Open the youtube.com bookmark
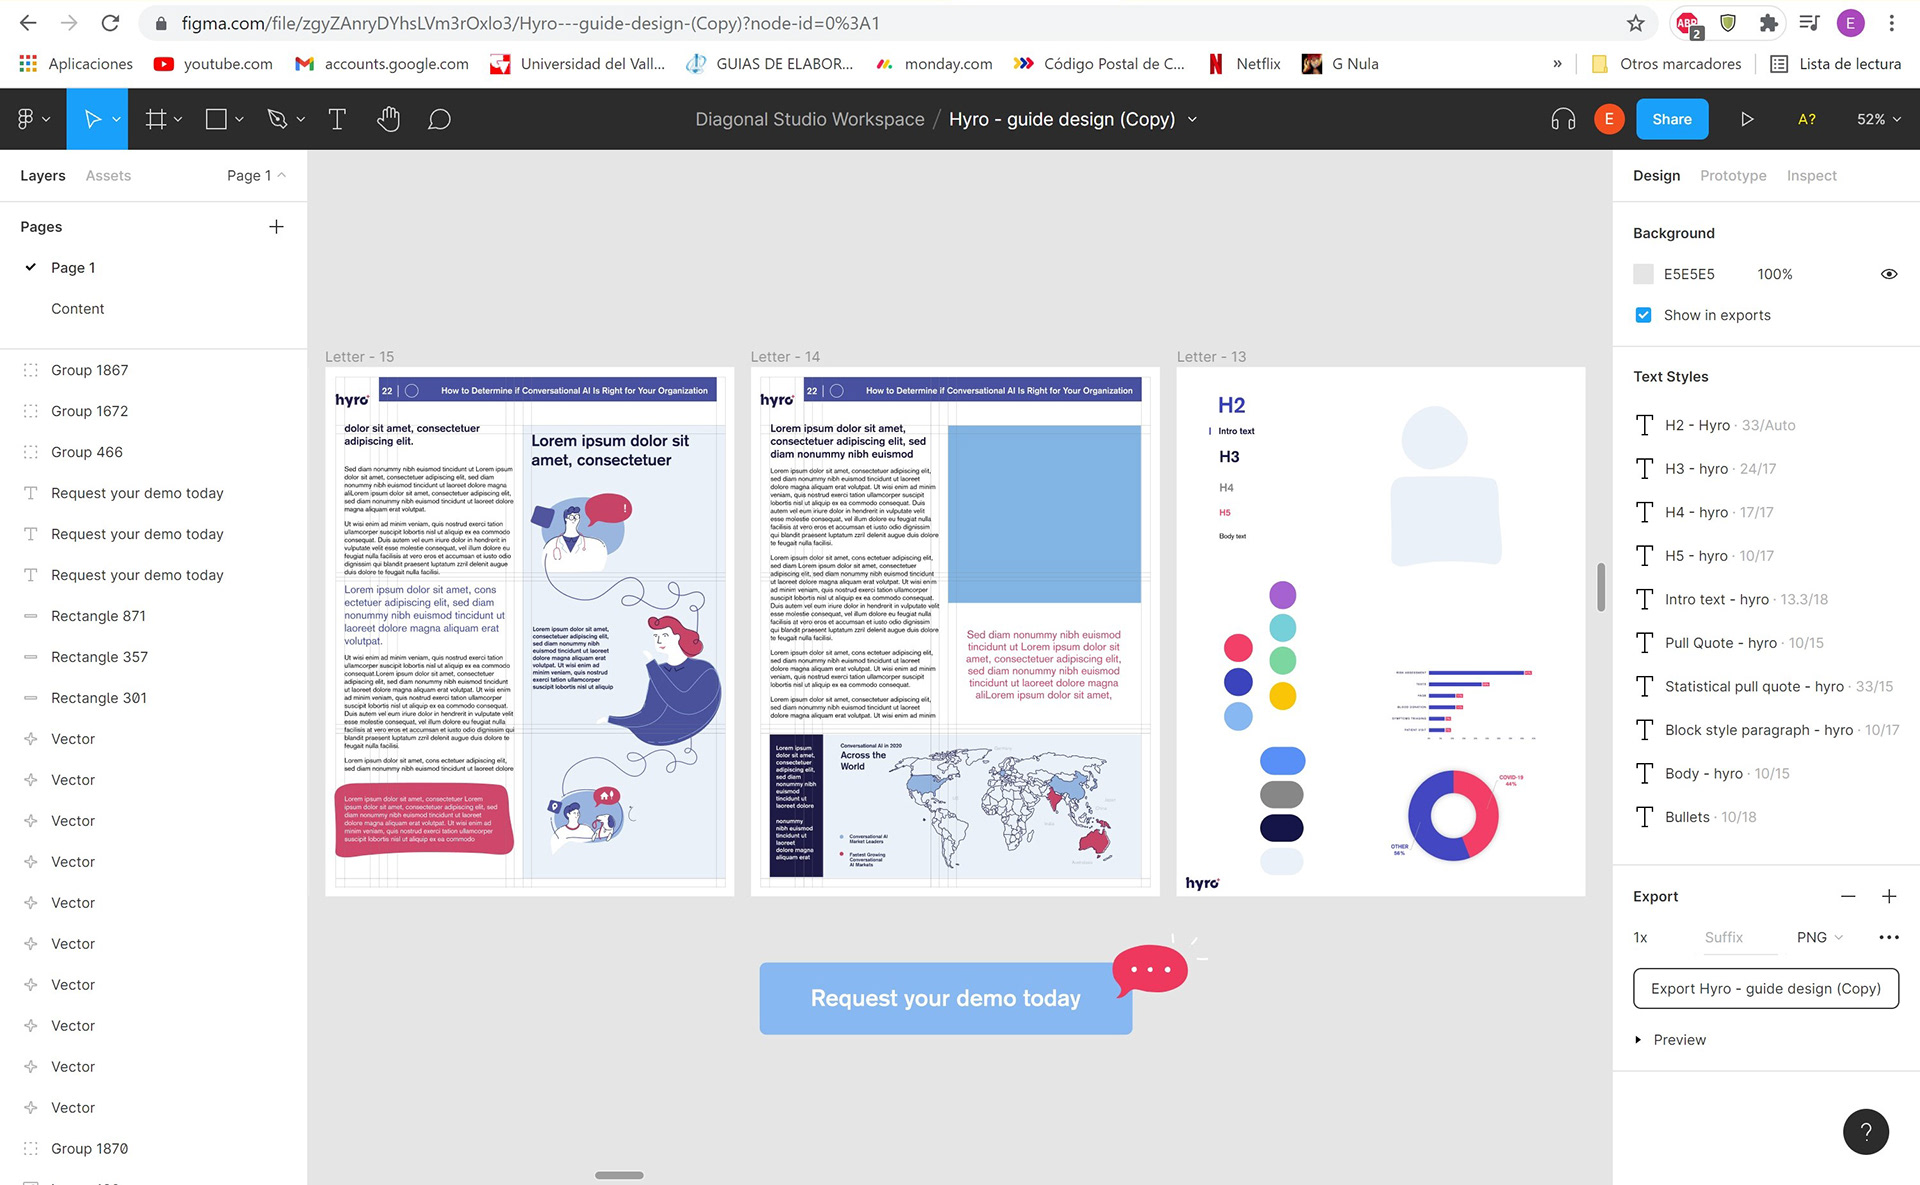 [x=213, y=64]
